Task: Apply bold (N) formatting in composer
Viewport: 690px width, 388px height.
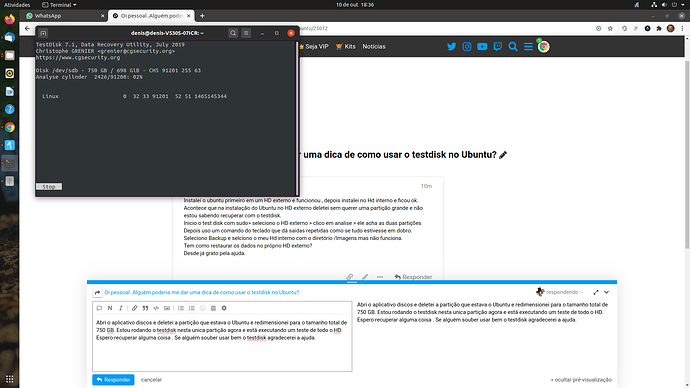Action: 110,308
